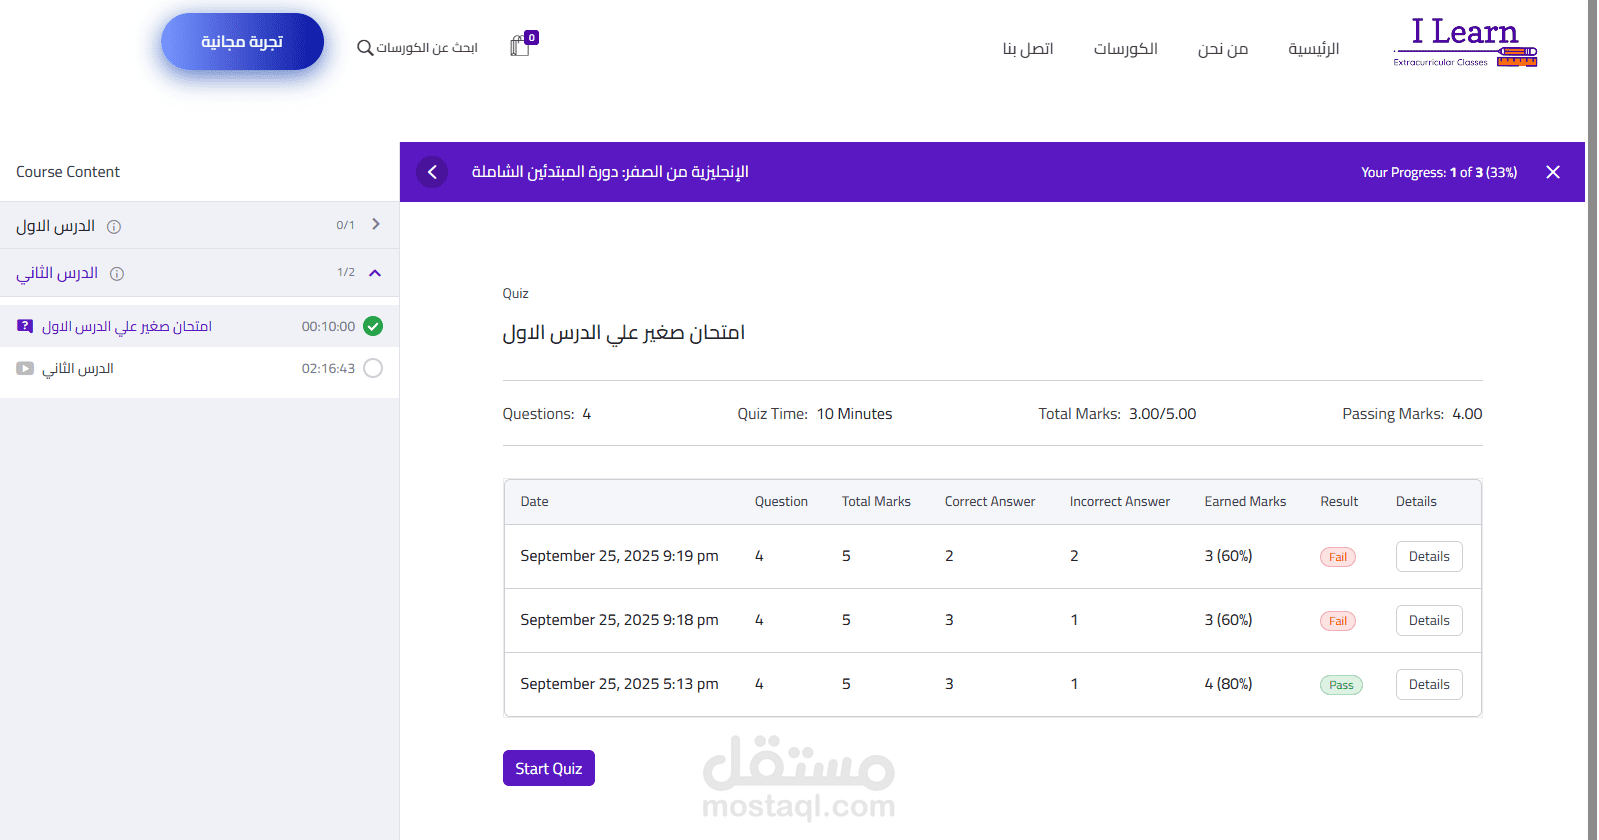Click the Fail badge of 9:18 pm attempt

tap(1338, 621)
